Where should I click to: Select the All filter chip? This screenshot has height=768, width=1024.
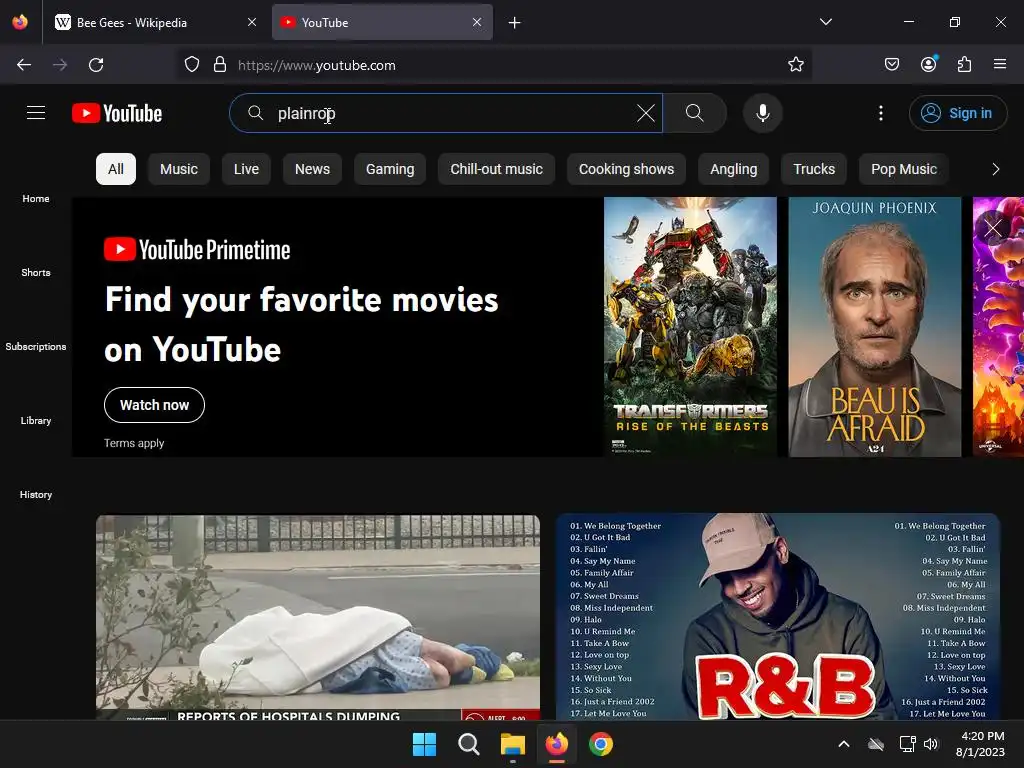click(x=116, y=169)
